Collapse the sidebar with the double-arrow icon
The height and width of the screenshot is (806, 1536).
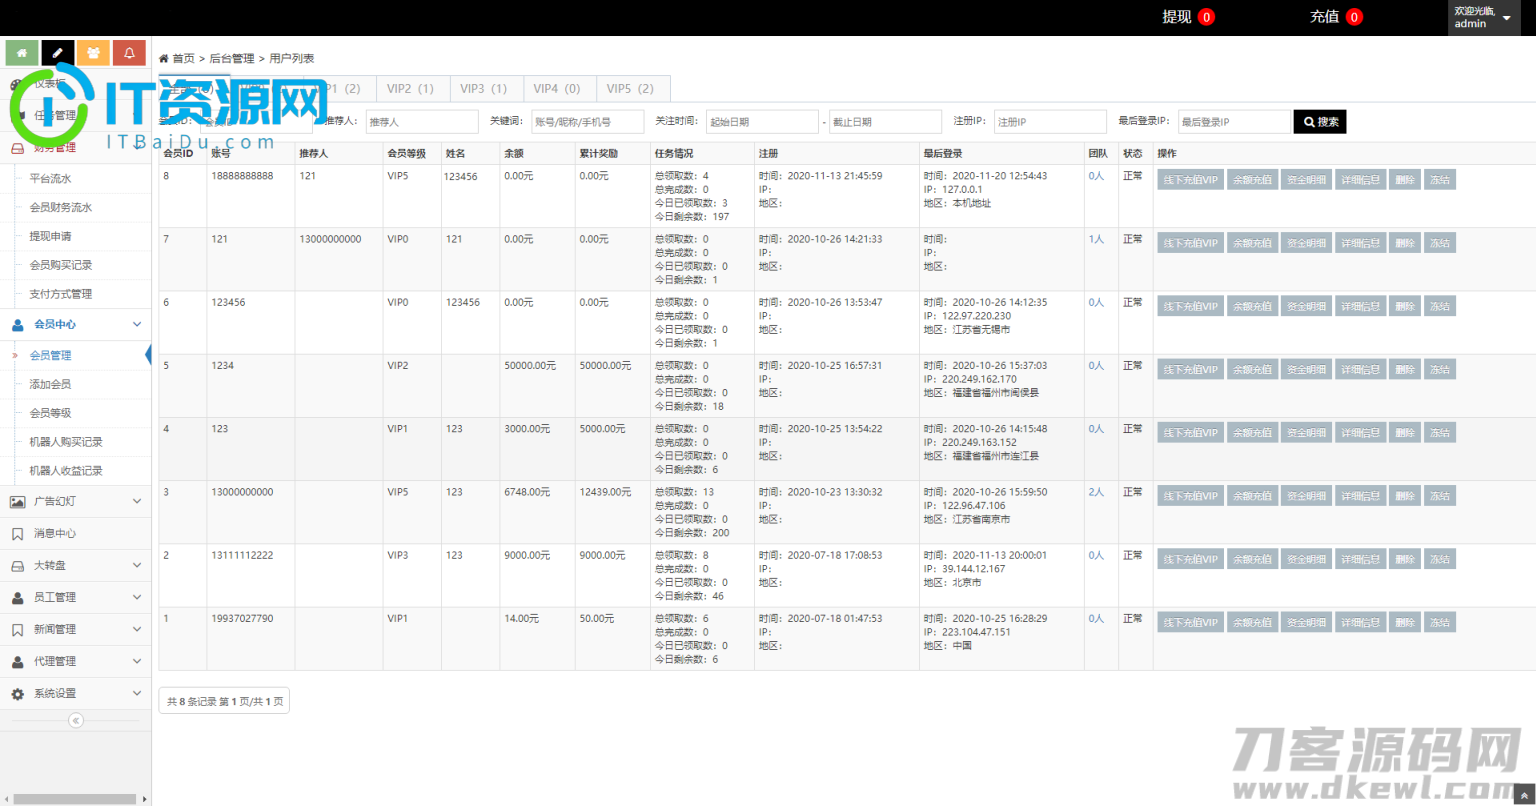pos(76,720)
